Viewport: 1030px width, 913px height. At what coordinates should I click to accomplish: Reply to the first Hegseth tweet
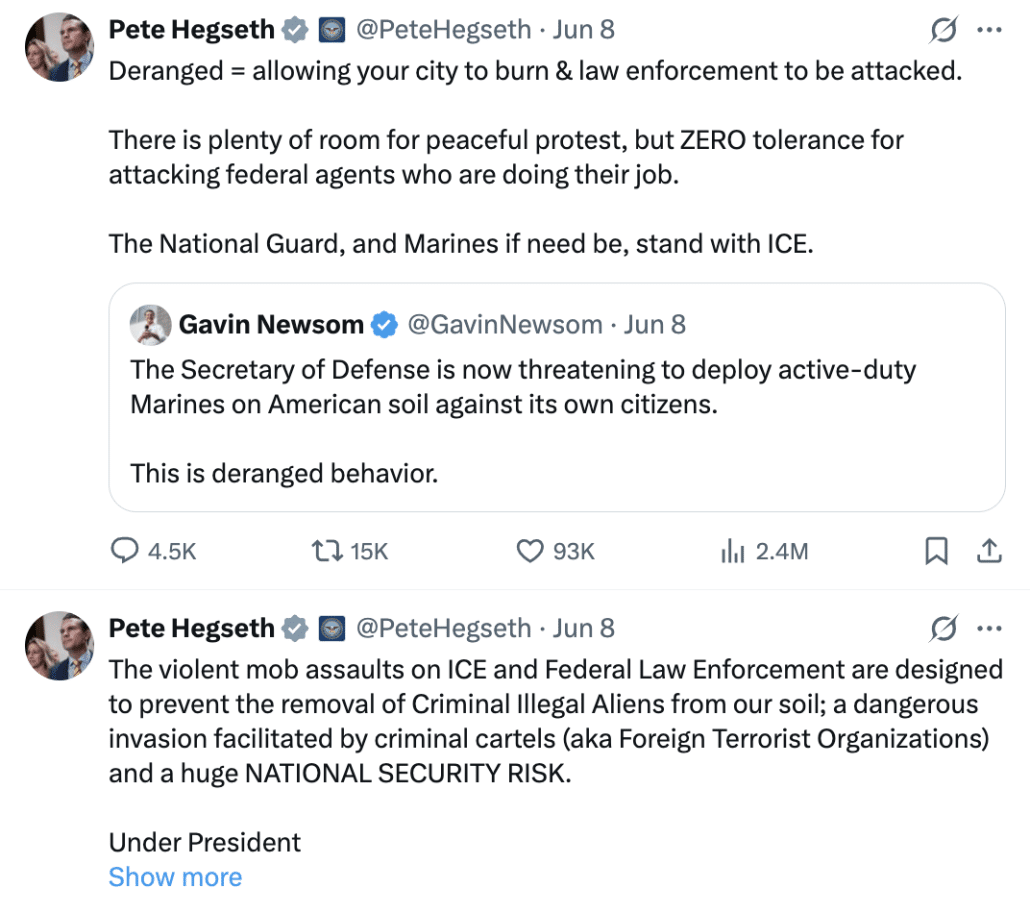point(124,551)
